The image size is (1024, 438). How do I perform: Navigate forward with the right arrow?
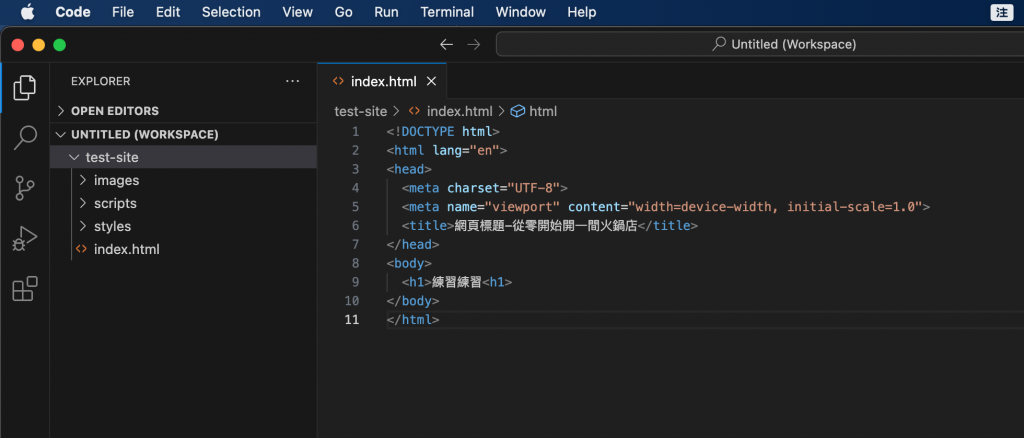click(474, 44)
